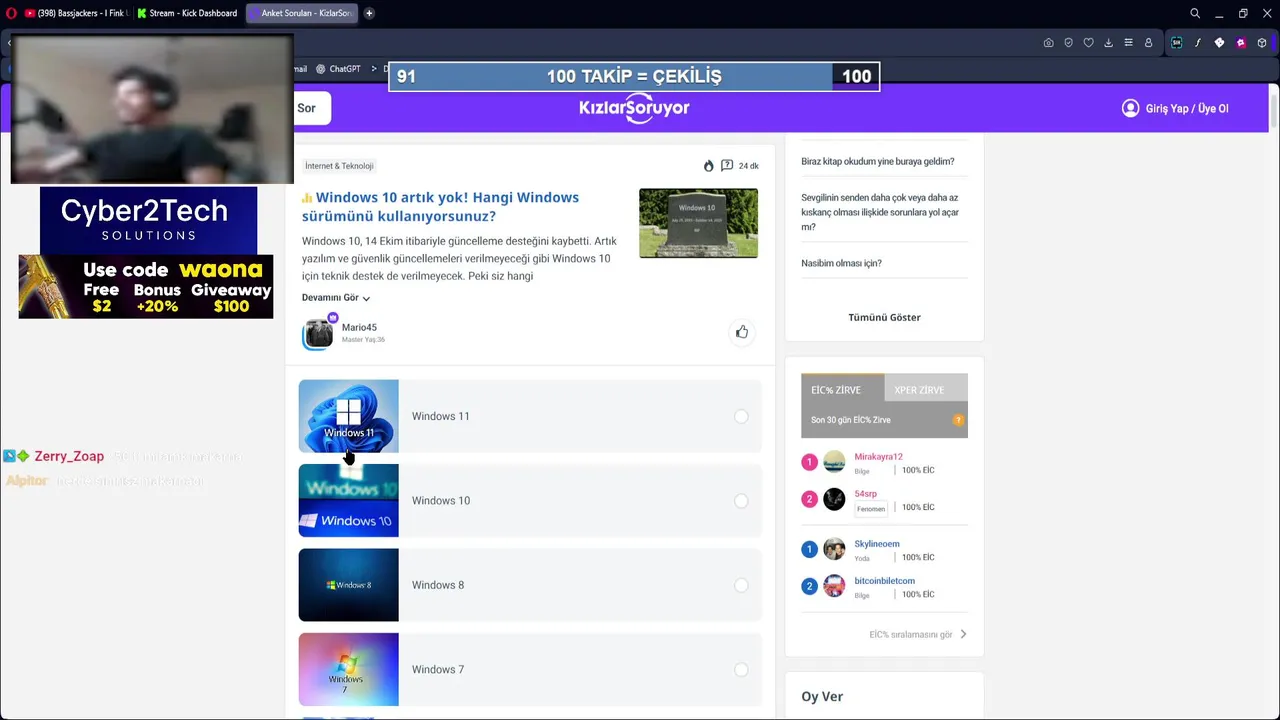This screenshot has width=1280, height=720.
Task: Open a new browser tab with plus
Action: click(x=369, y=13)
